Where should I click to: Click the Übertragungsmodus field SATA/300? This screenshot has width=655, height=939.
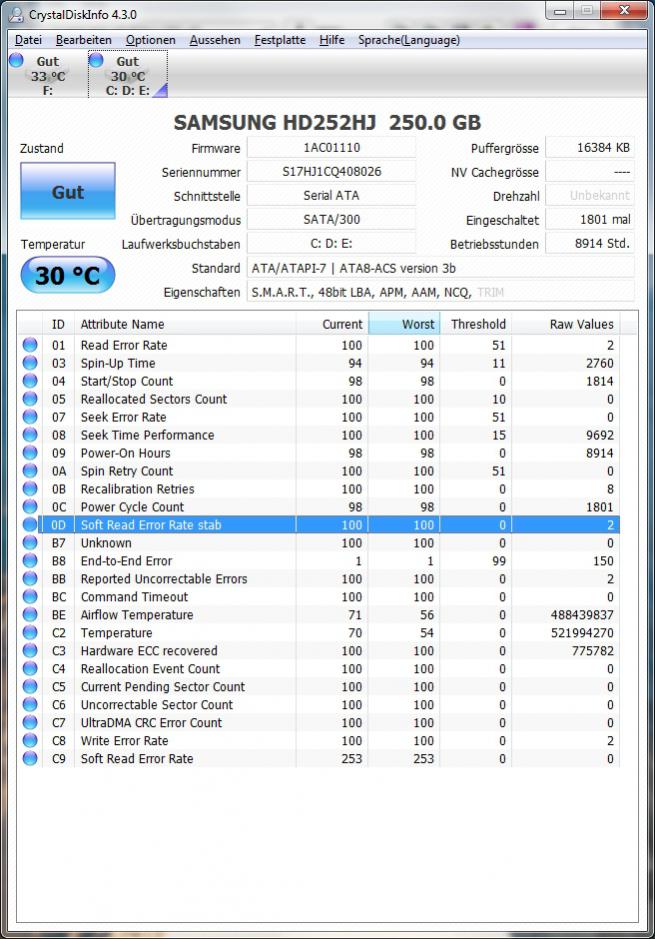click(331, 219)
